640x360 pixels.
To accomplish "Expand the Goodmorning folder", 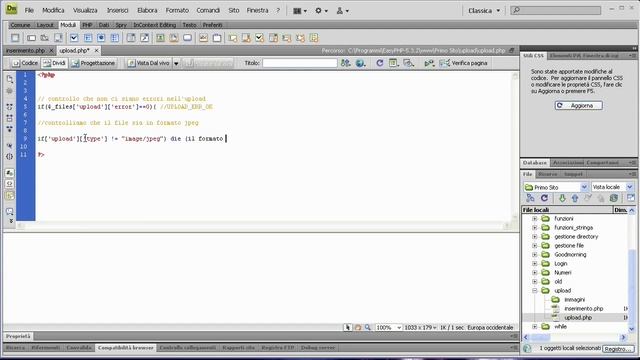I will [534, 255].
